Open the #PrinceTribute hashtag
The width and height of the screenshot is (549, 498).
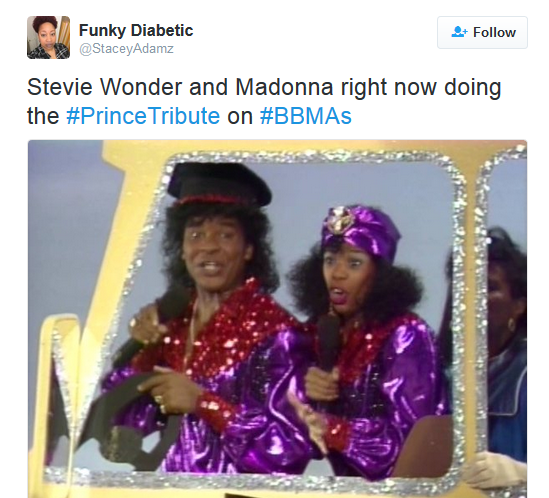click(143, 116)
